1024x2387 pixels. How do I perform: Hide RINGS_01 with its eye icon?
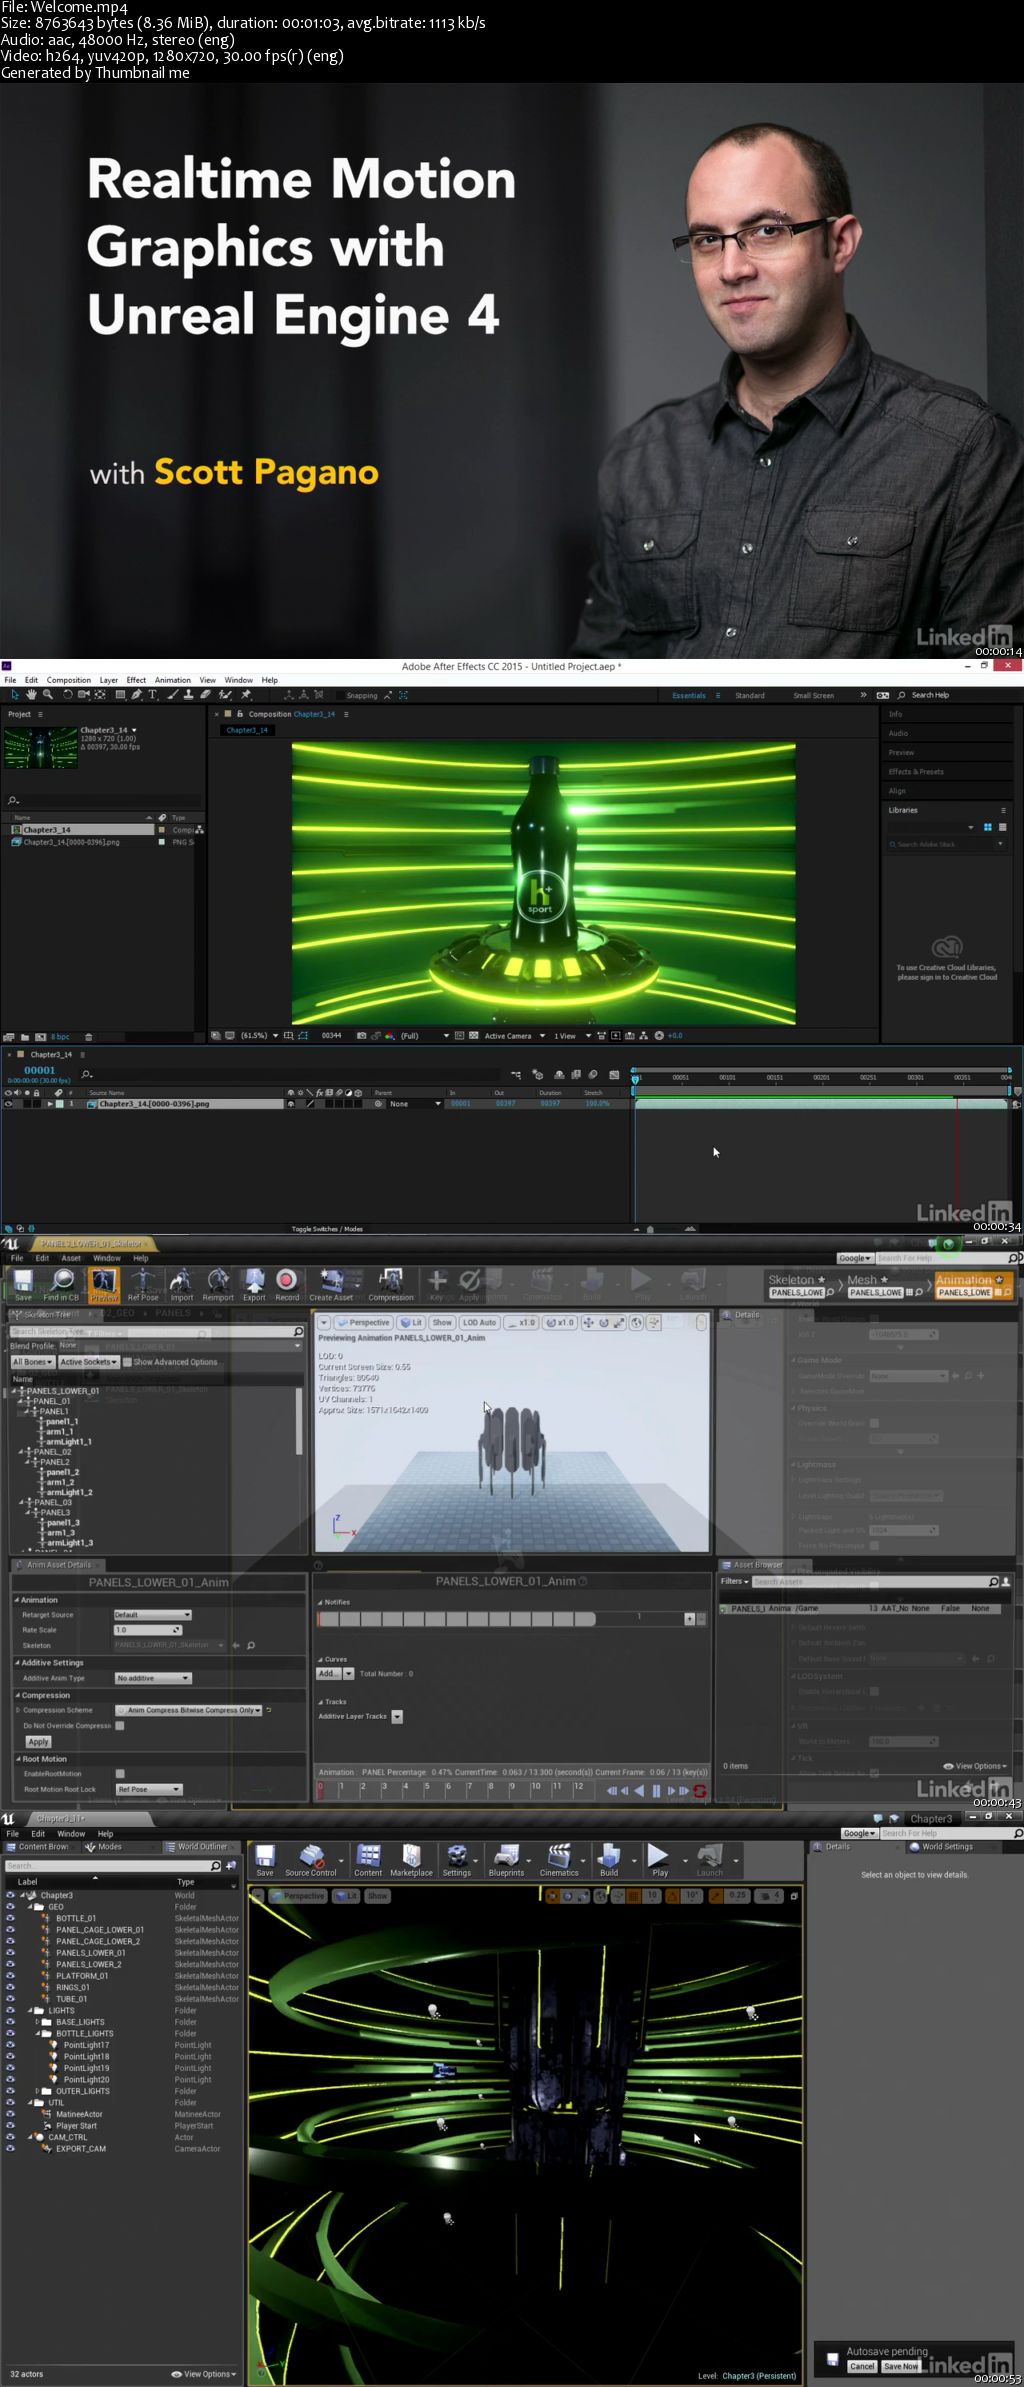click(x=10, y=1987)
